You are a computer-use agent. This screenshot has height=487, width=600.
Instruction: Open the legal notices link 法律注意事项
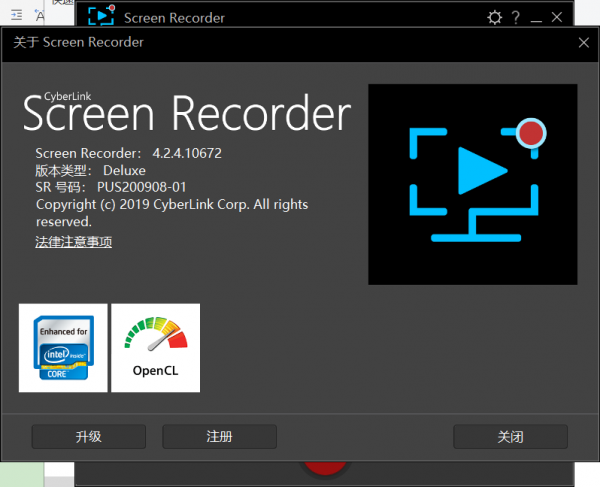click(73, 242)
